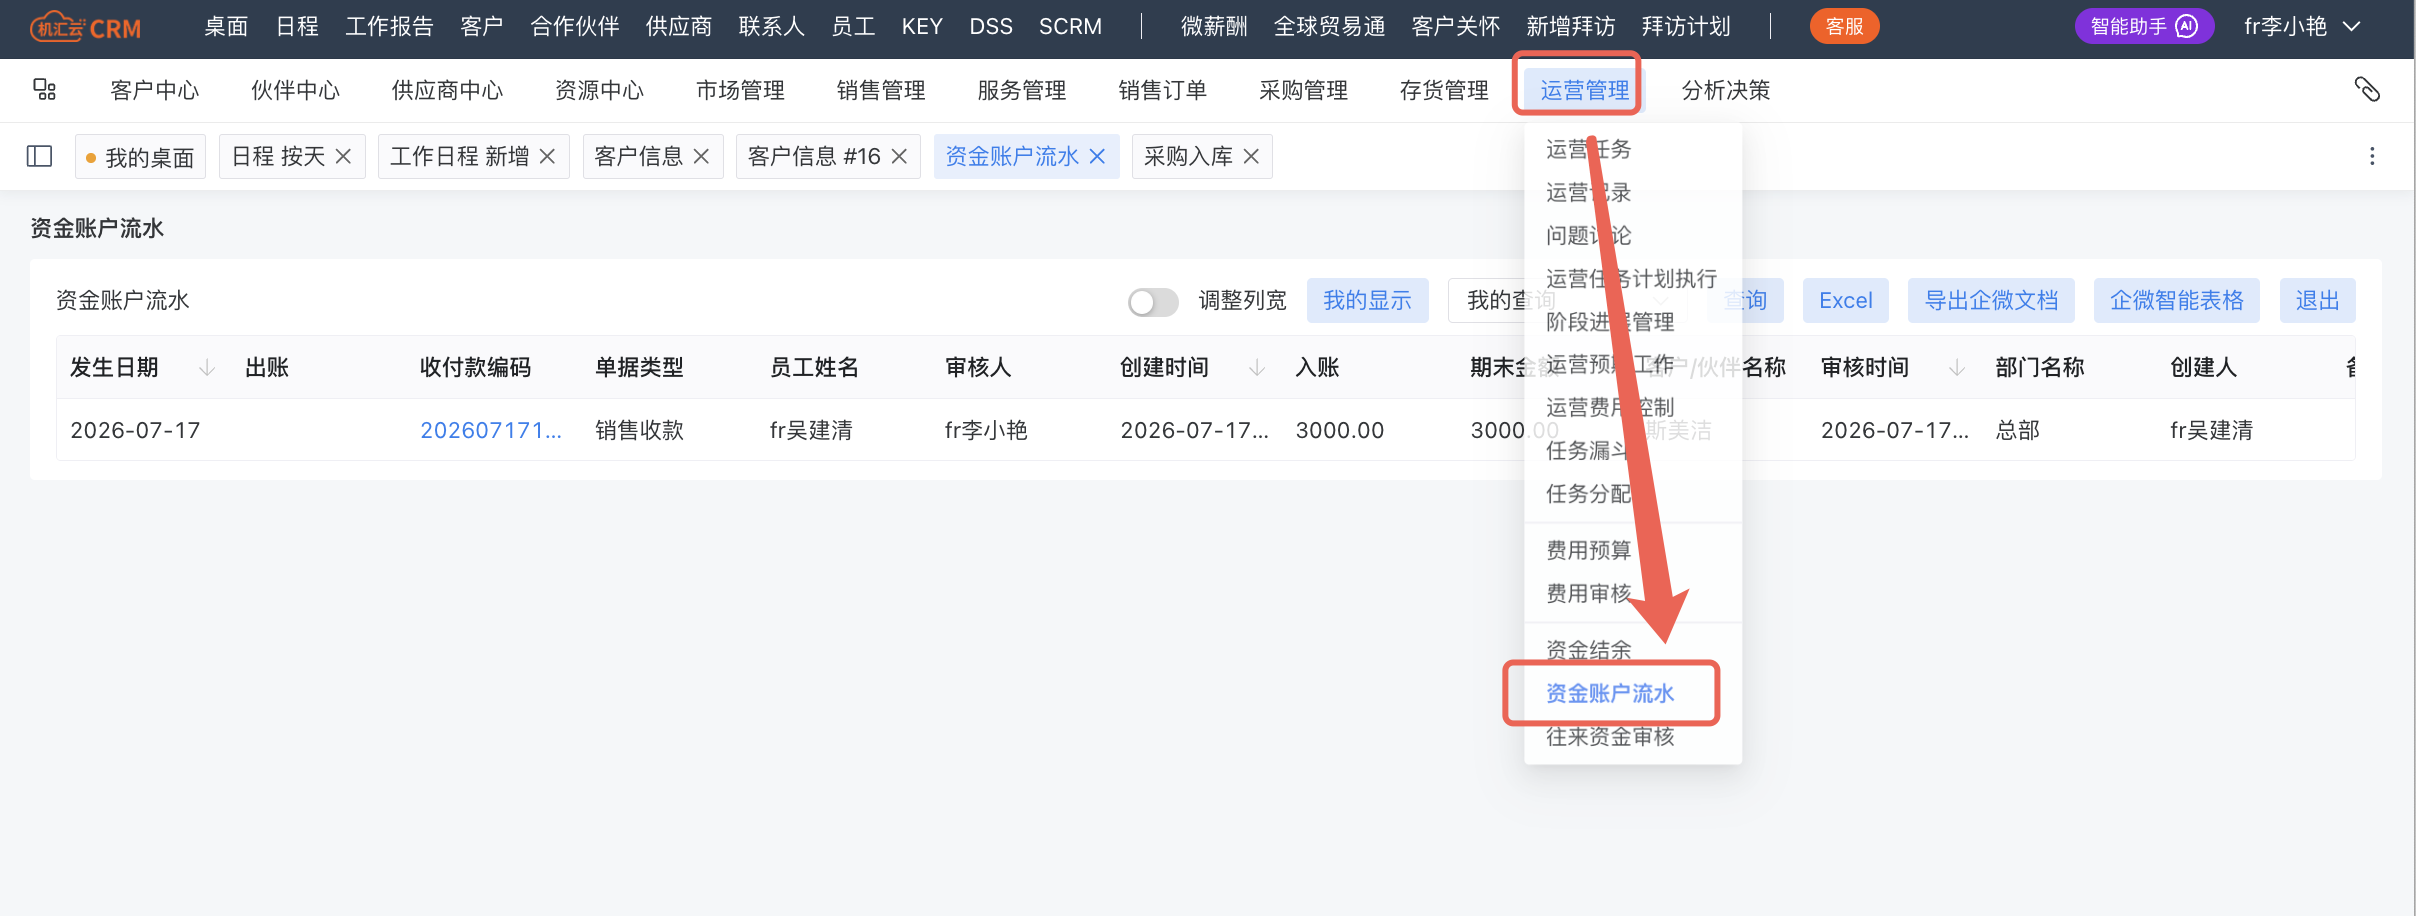Open 供应商中心 module
The image size is (2416, 916).
(x=447, y=90)
